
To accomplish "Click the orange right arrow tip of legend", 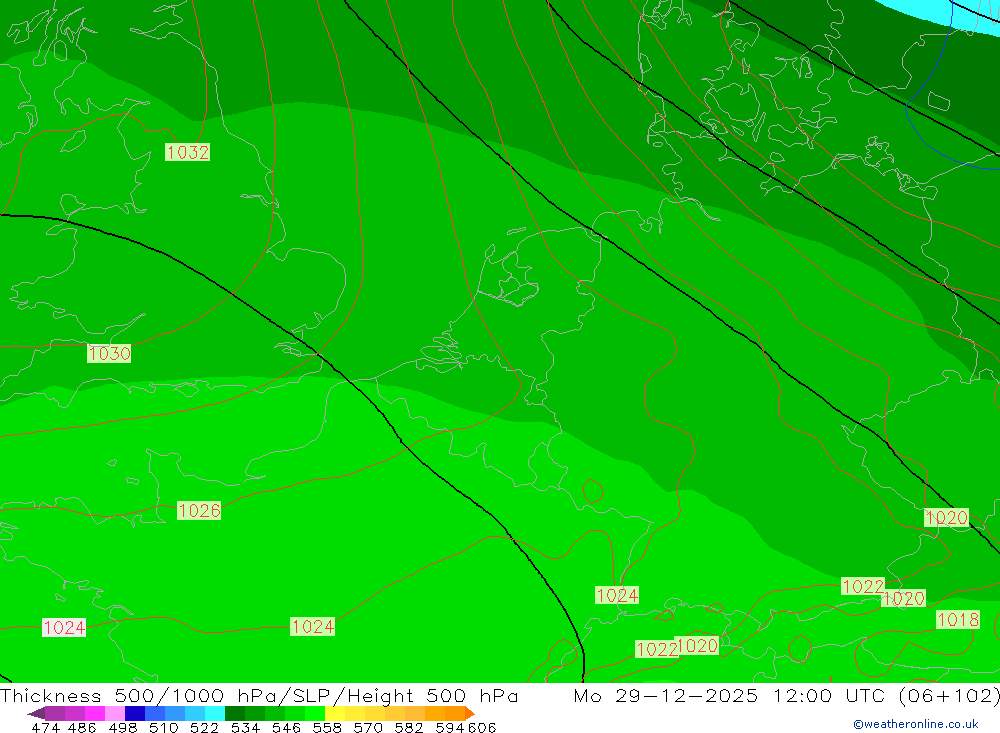I will click(x=469, y=713).
